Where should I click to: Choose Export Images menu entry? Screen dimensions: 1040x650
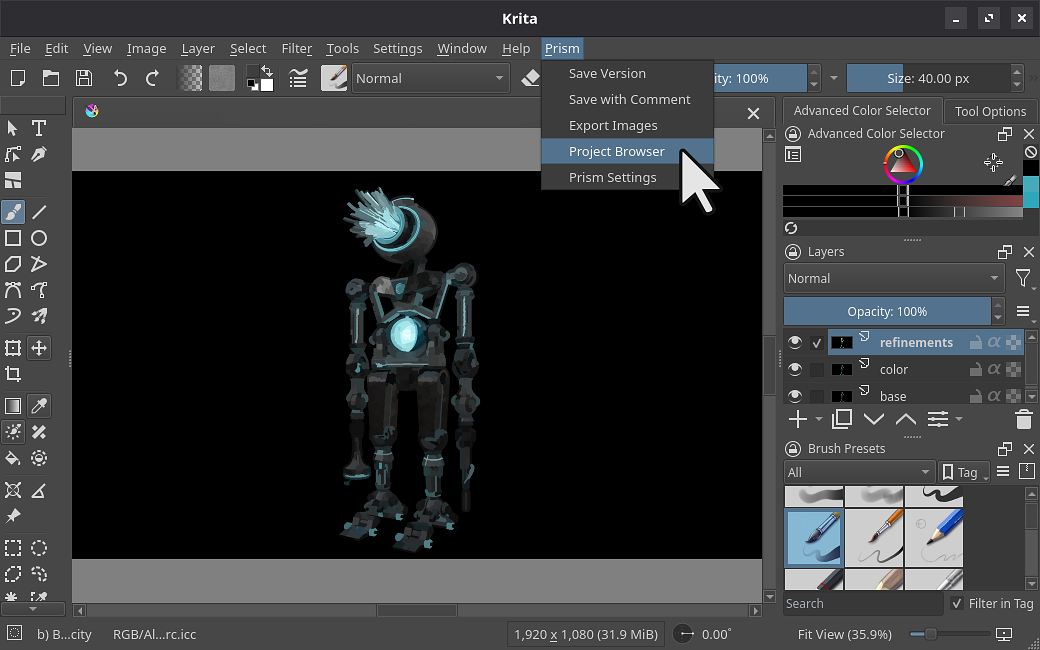coord(627,125)
